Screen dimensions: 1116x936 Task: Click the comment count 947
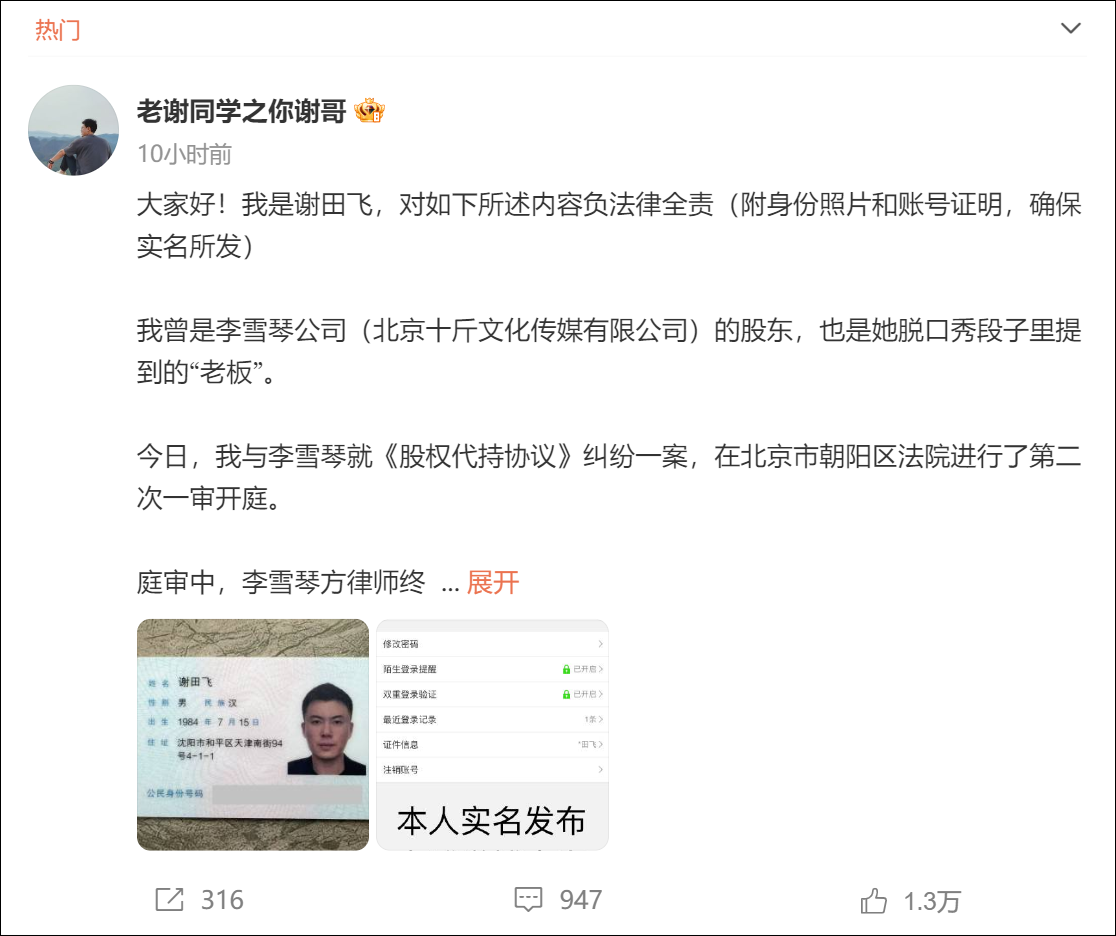[x=581, y=900]
